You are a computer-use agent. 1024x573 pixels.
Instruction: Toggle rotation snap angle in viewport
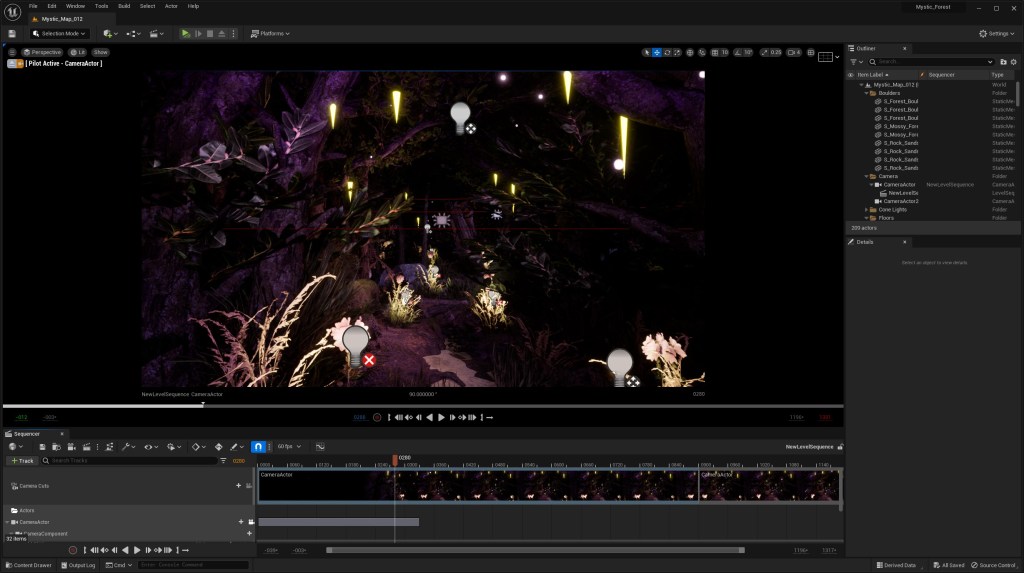point(737,52)
